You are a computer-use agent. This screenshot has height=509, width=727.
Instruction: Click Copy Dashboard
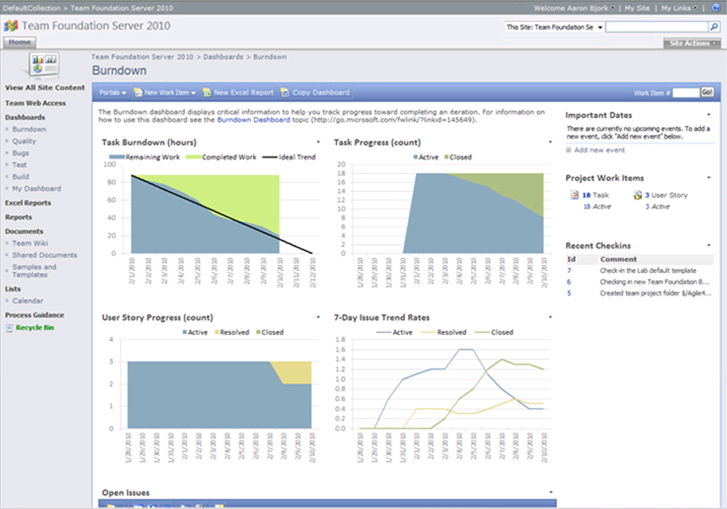[321, 93]
